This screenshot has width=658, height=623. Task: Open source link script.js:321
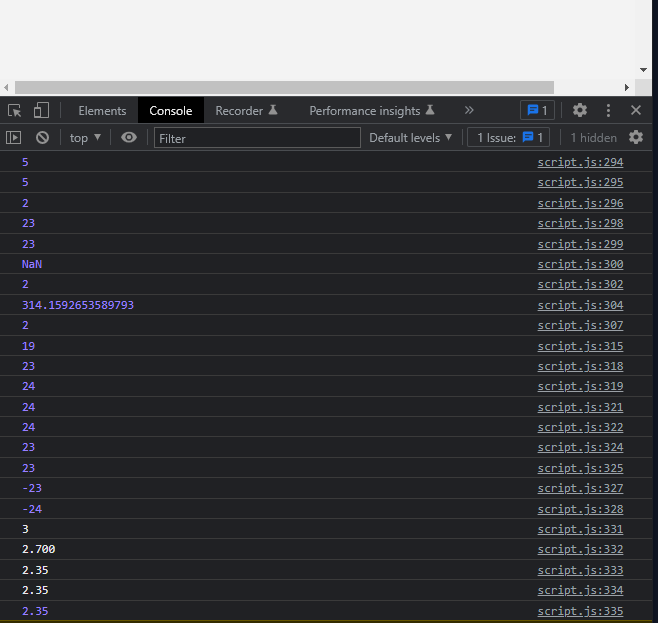(x=580, y=407)
